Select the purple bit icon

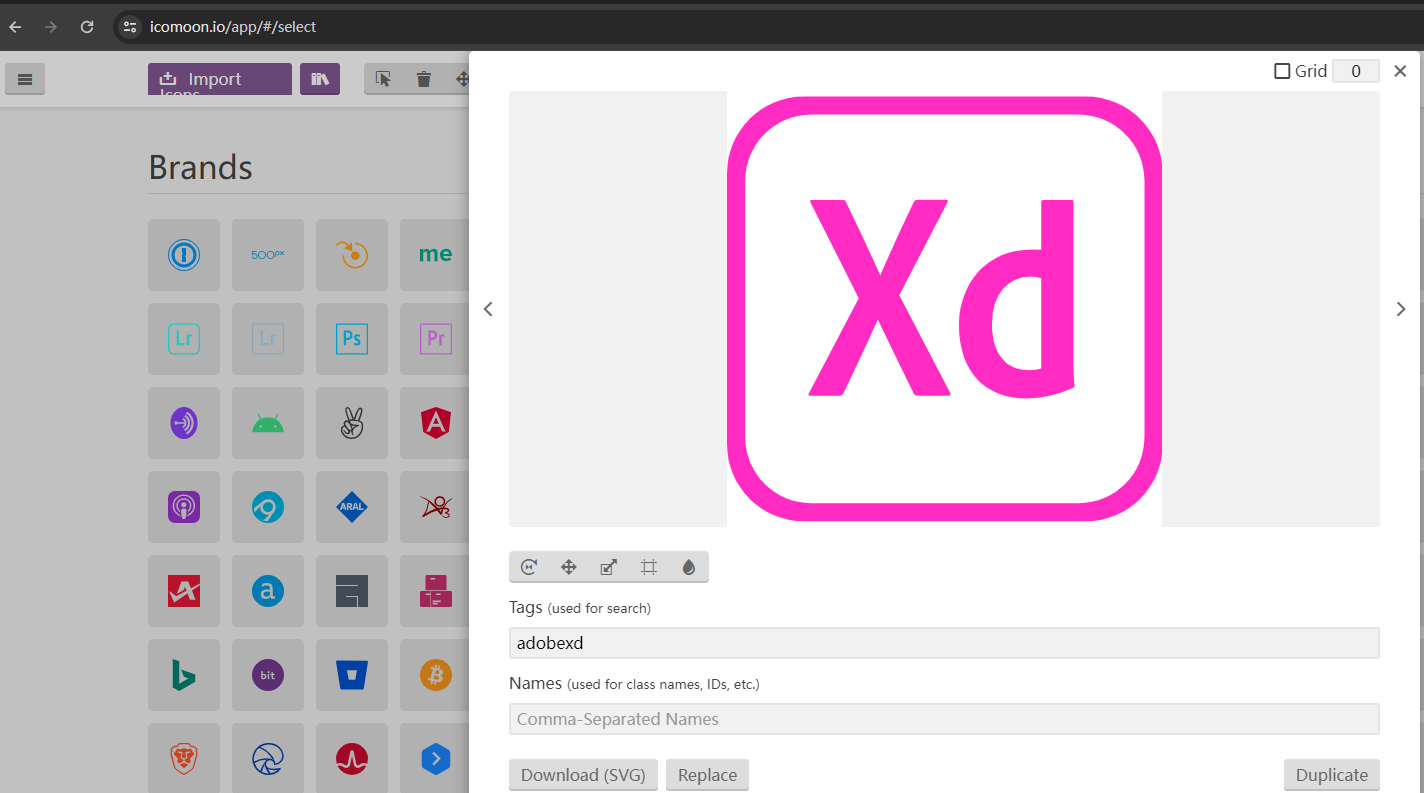click(268, 675)
